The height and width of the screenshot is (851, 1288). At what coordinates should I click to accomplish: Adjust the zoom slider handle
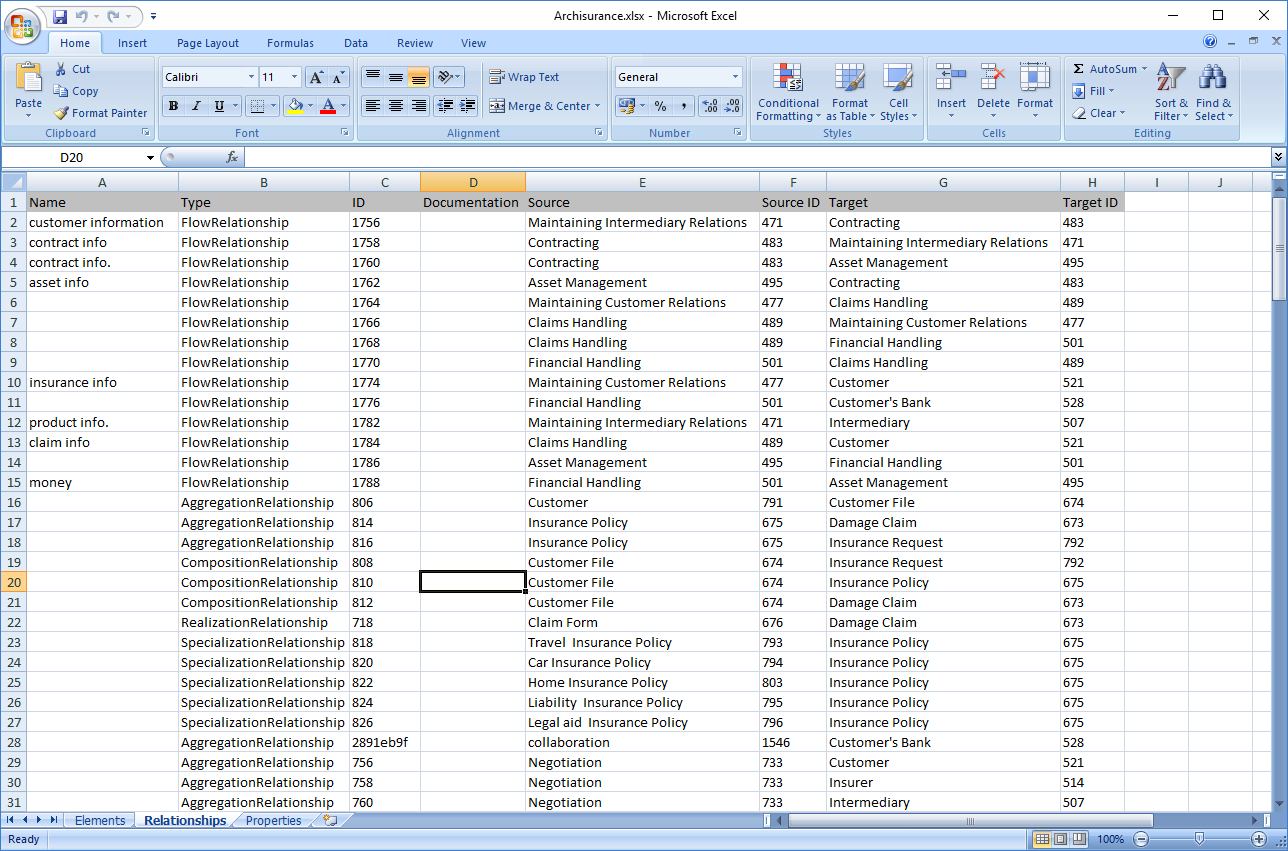(x=1199, y=839)
